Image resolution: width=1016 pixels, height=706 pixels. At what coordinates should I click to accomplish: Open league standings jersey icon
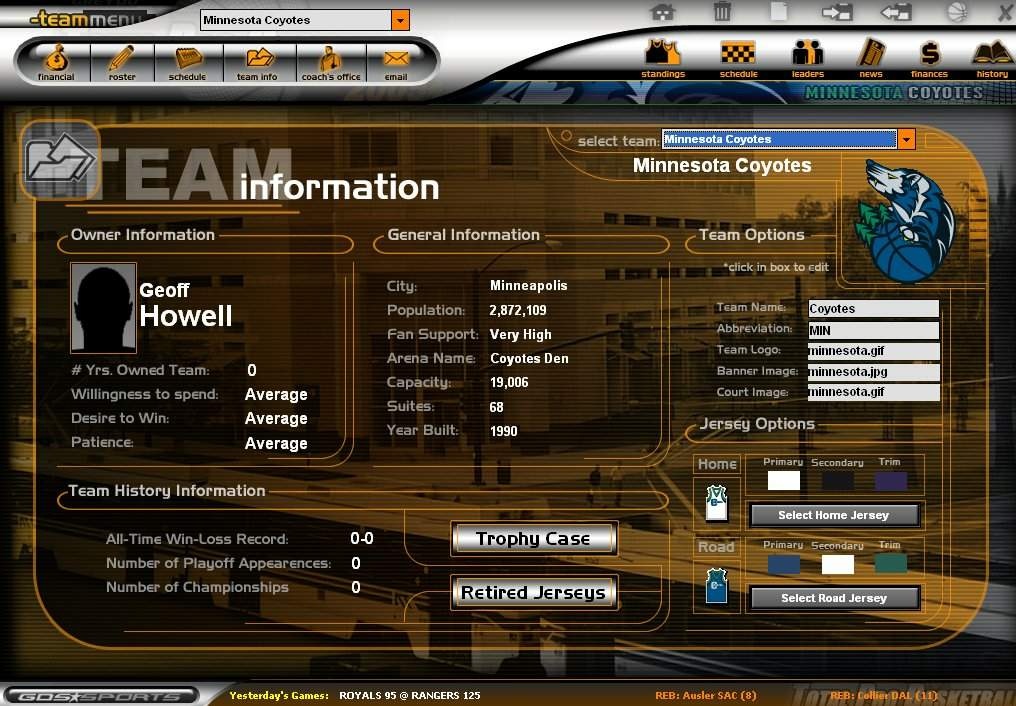[662, 56]
